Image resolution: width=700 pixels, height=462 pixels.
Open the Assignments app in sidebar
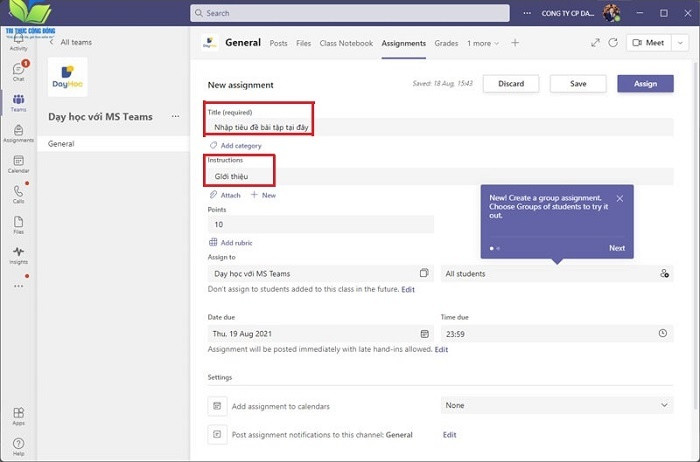click(18, 133)
